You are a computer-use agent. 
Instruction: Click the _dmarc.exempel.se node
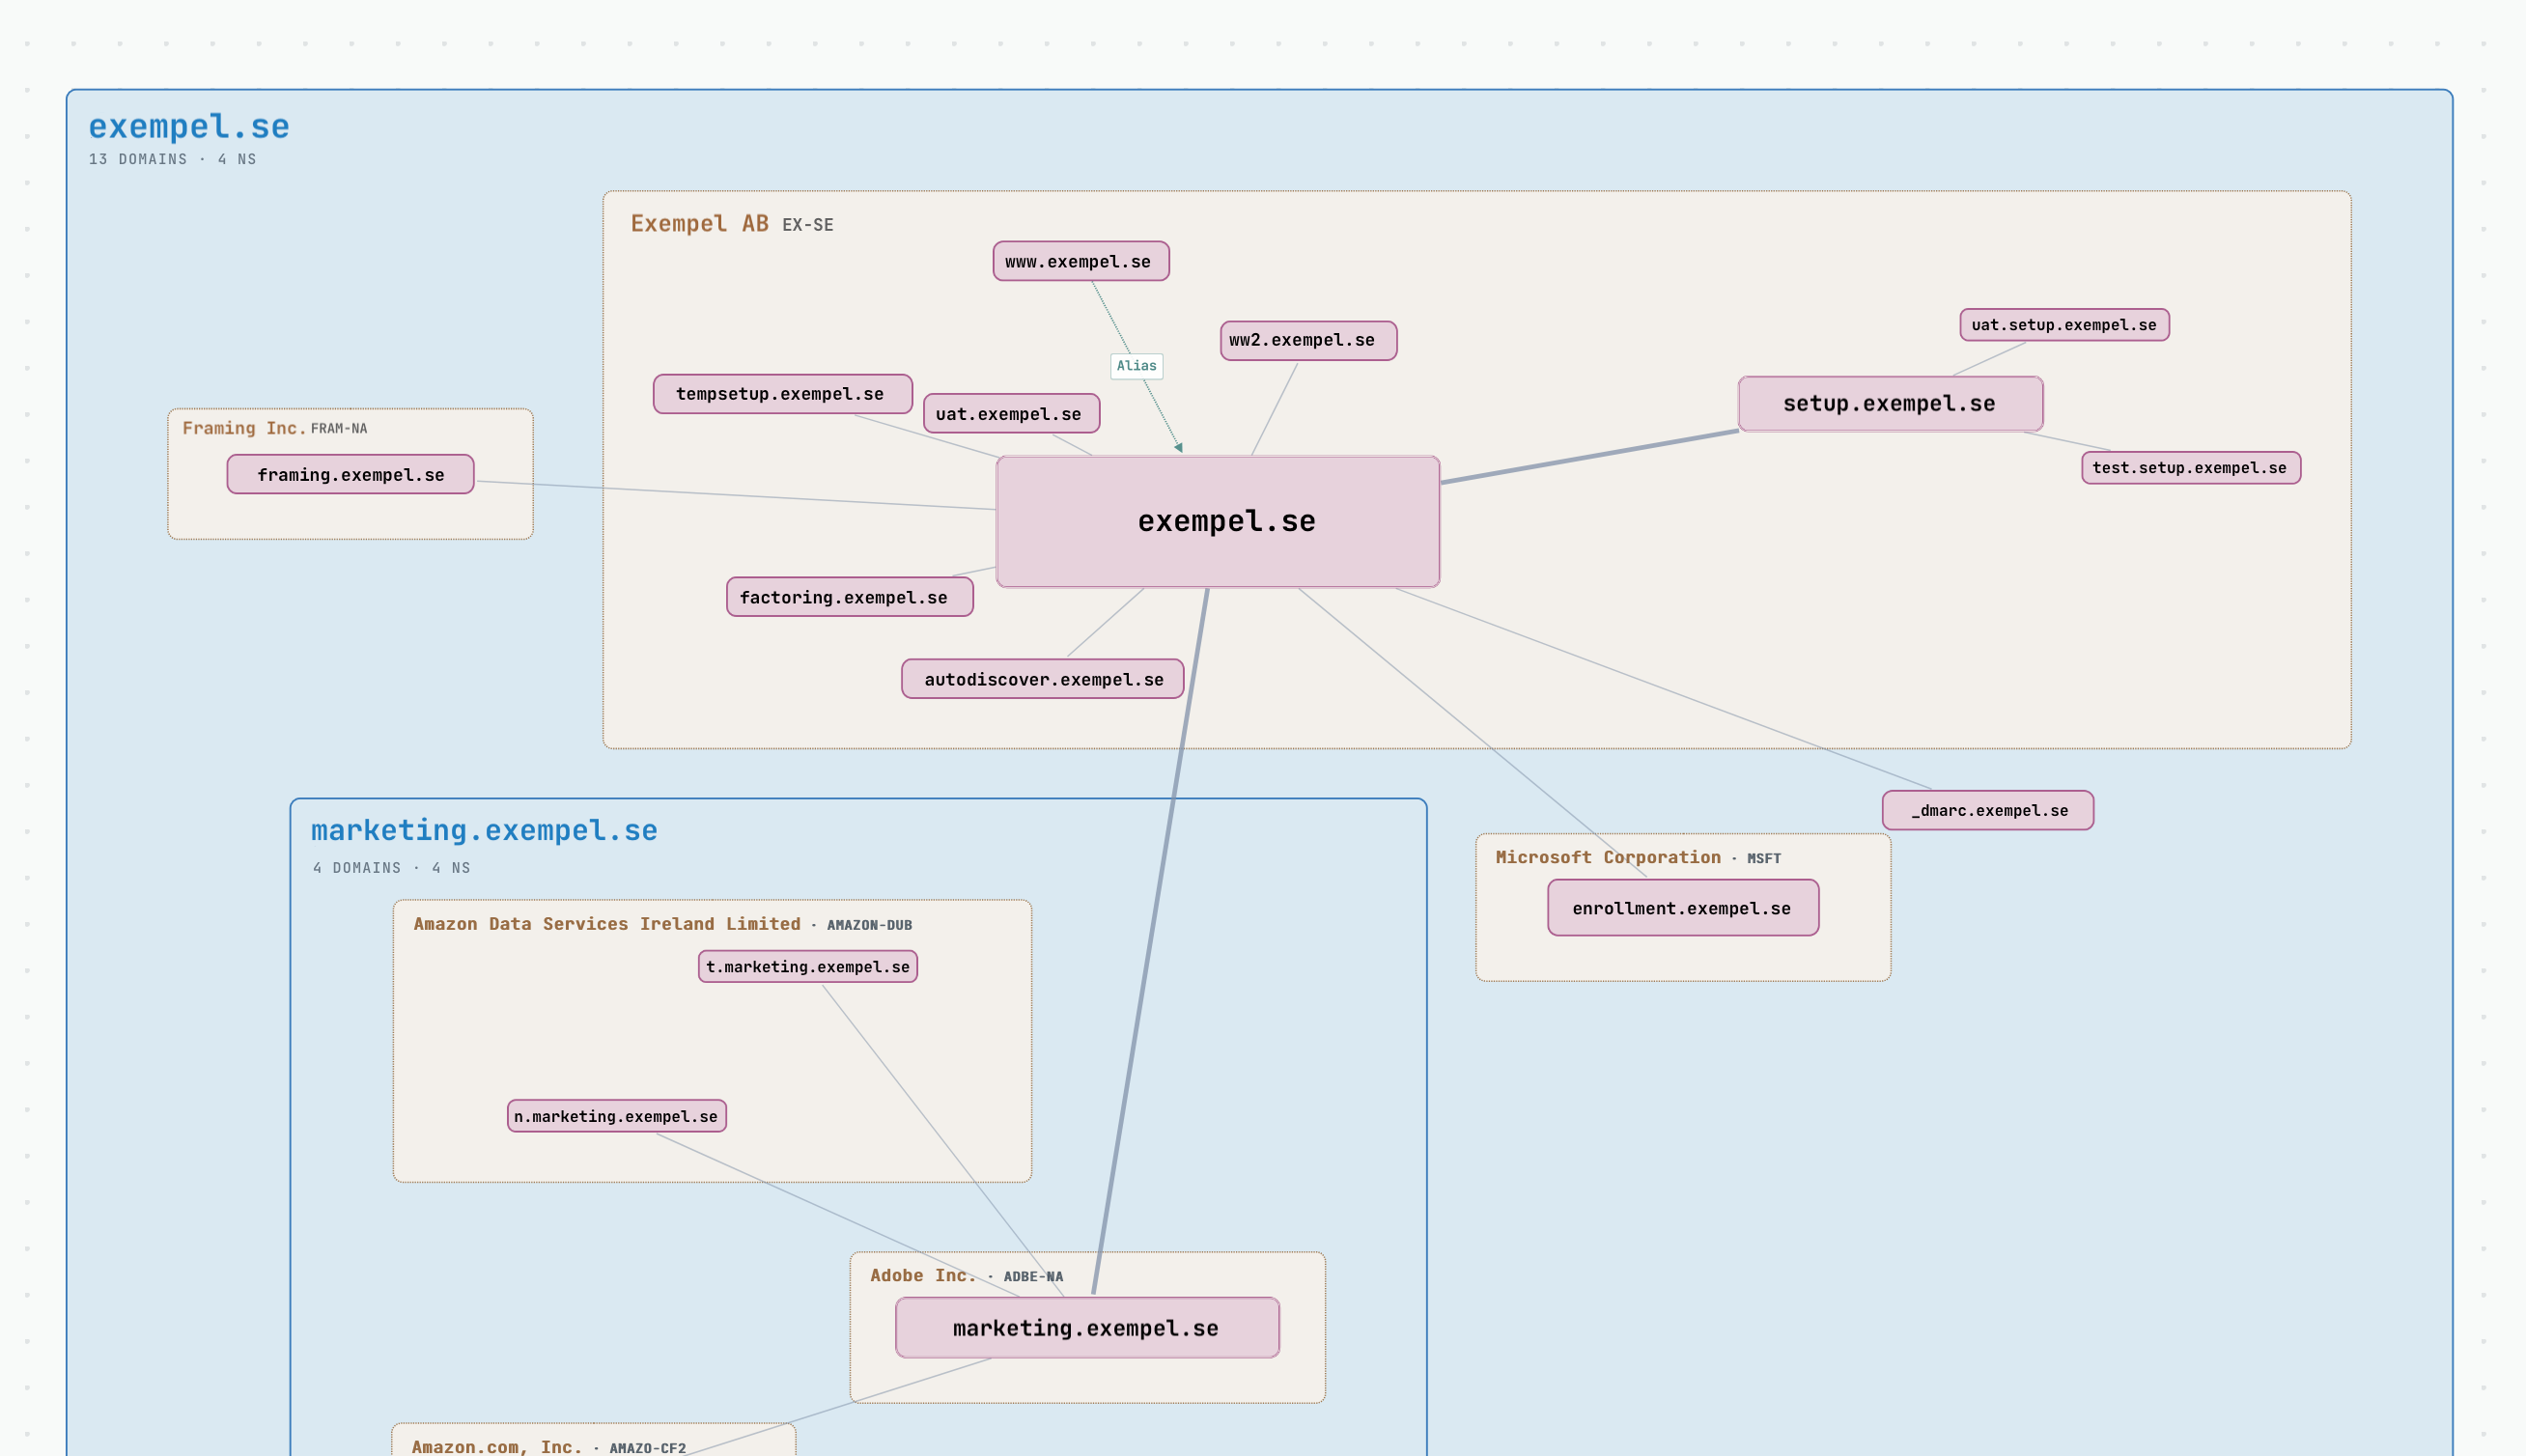pyautogui.click(x=1987, y=809)
